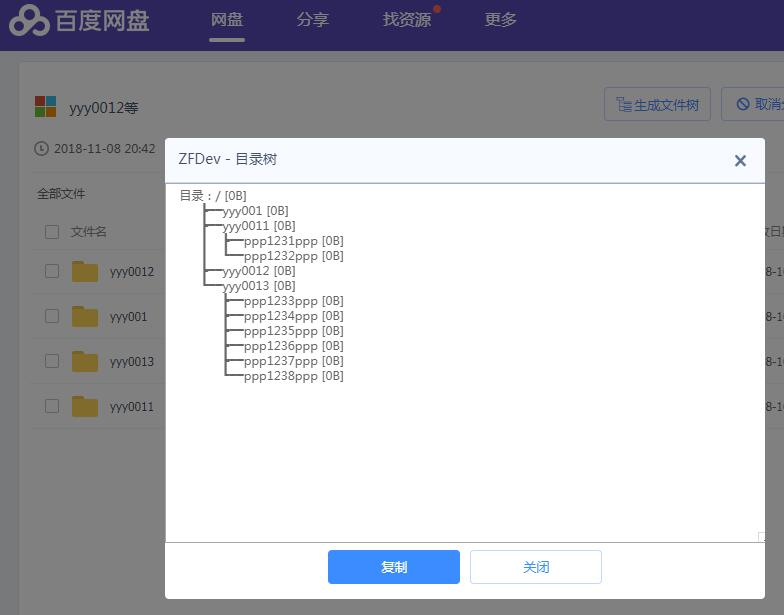Check the box for folder yyy001
Image resolution: width=784 pixels, height=615 pixels.
click(x=52, y=316)
